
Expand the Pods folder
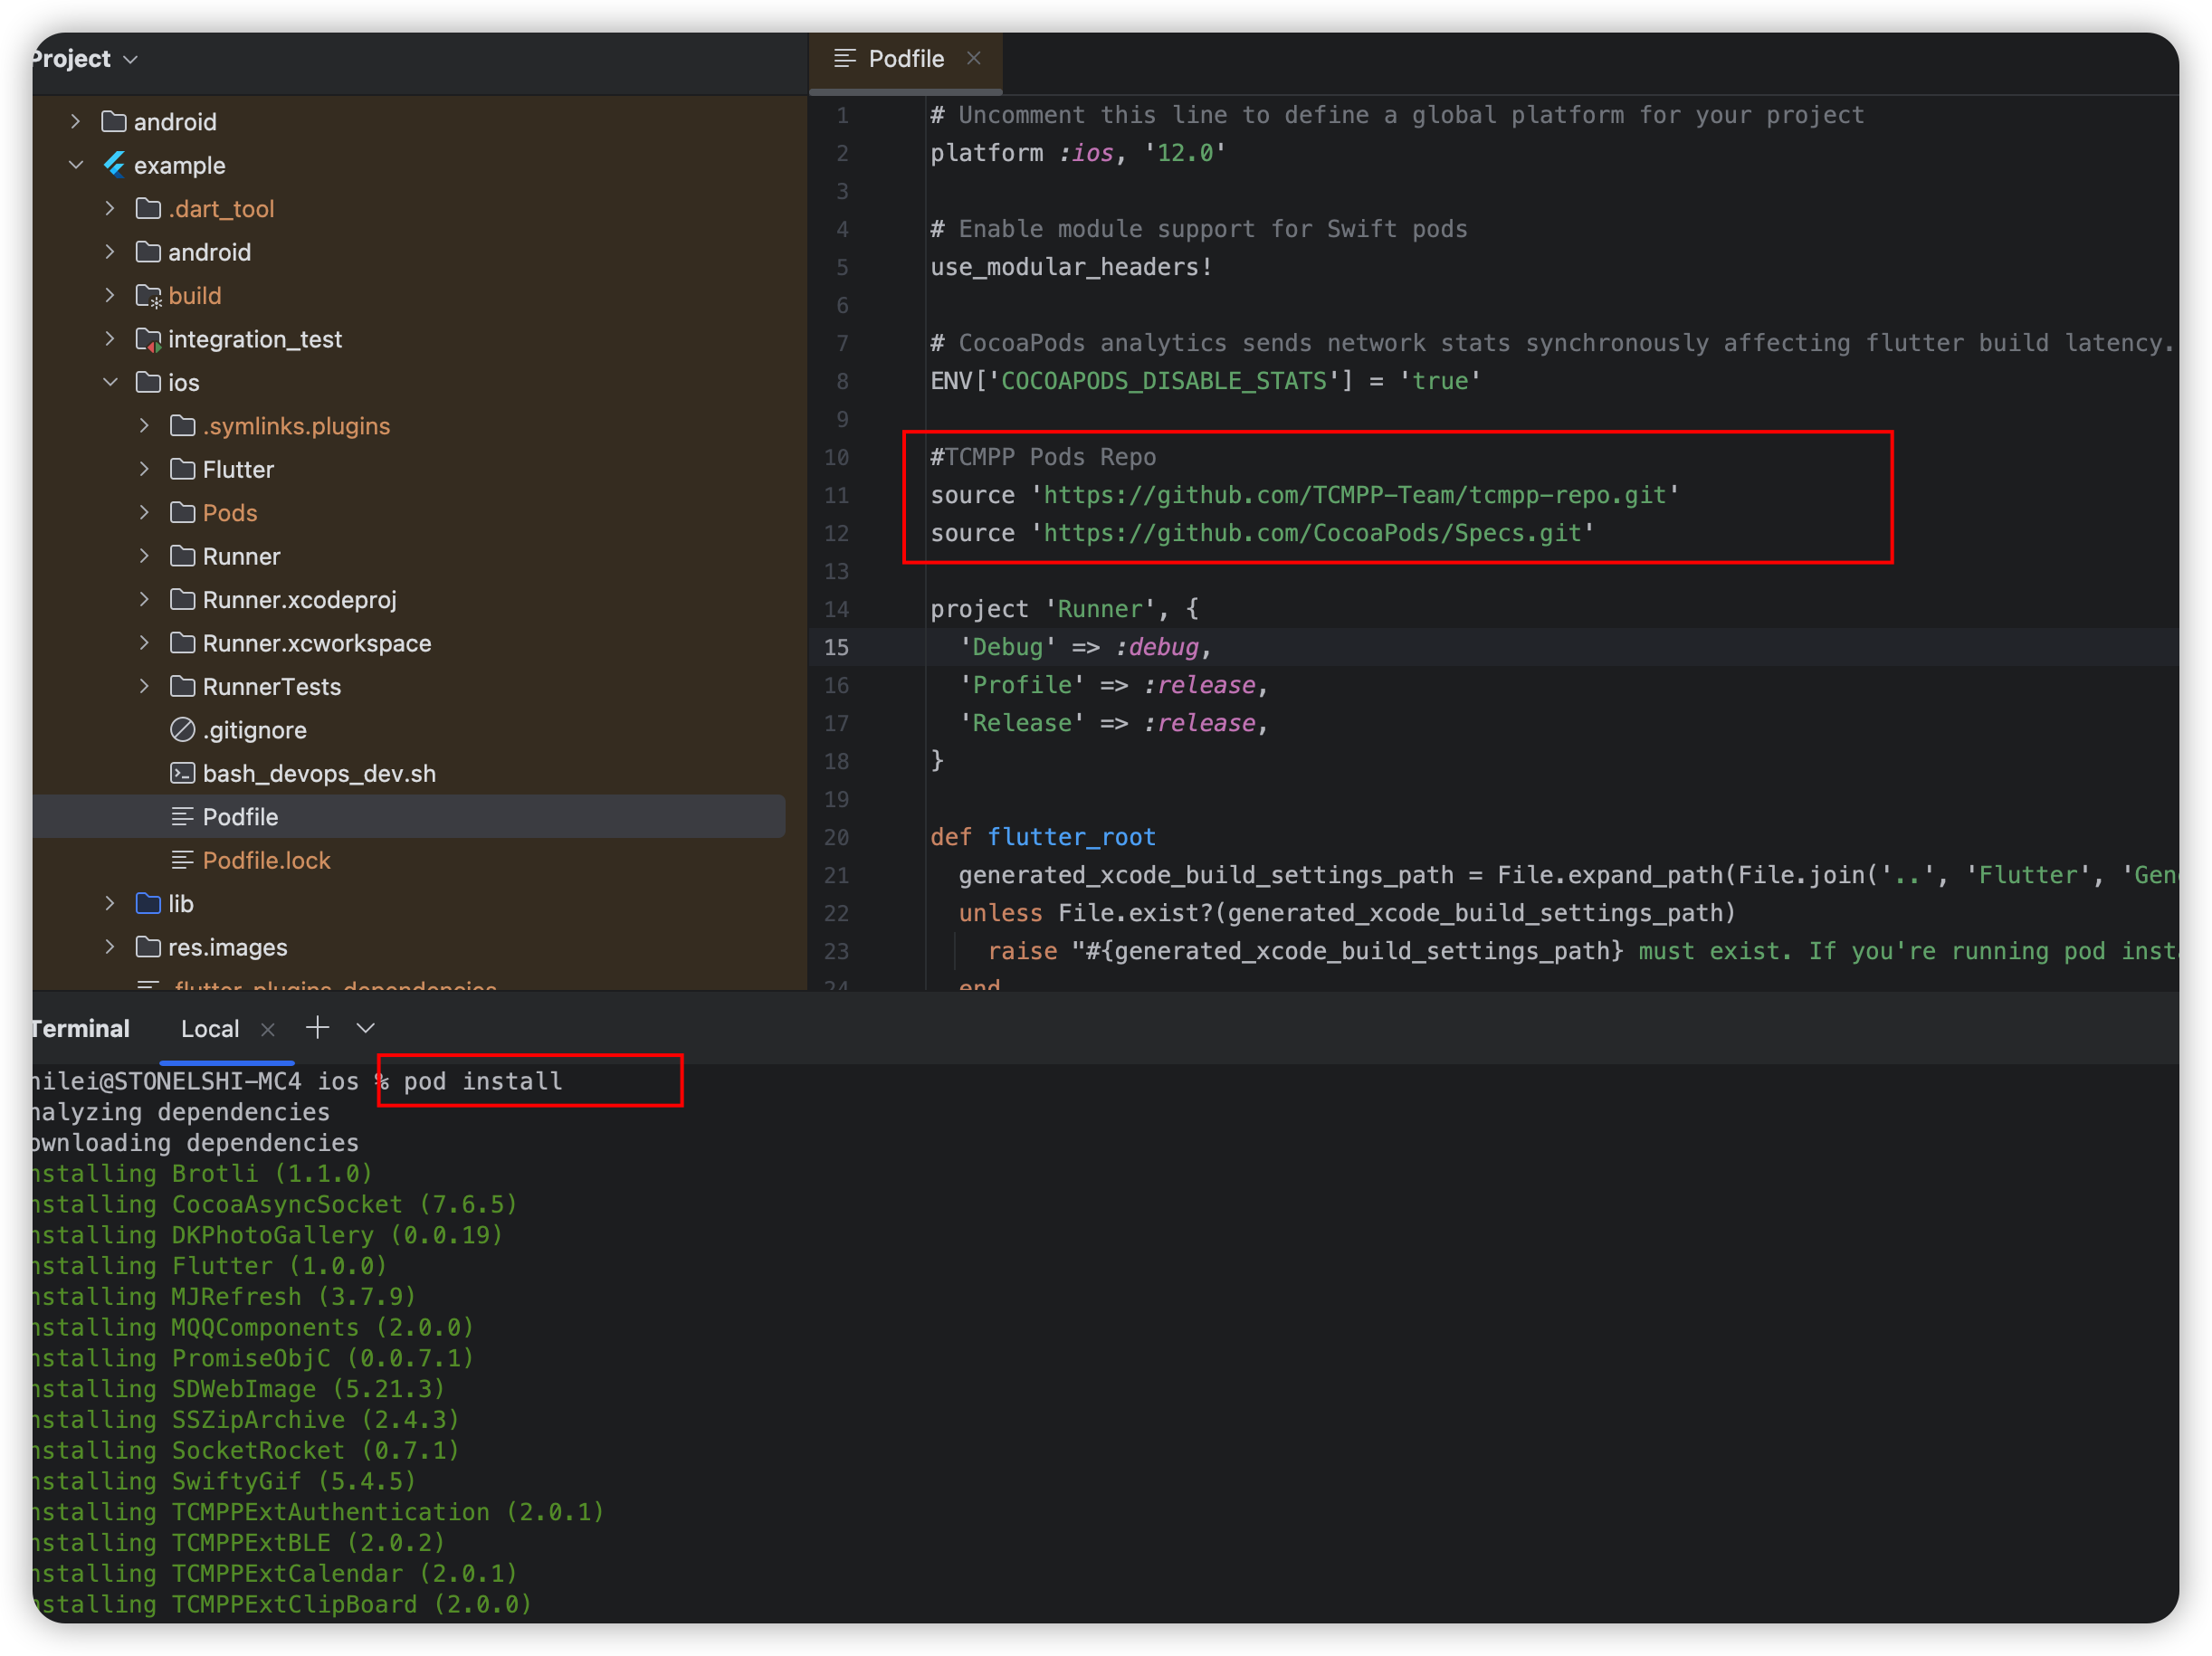pyautogui.click(x=144, y=512)
